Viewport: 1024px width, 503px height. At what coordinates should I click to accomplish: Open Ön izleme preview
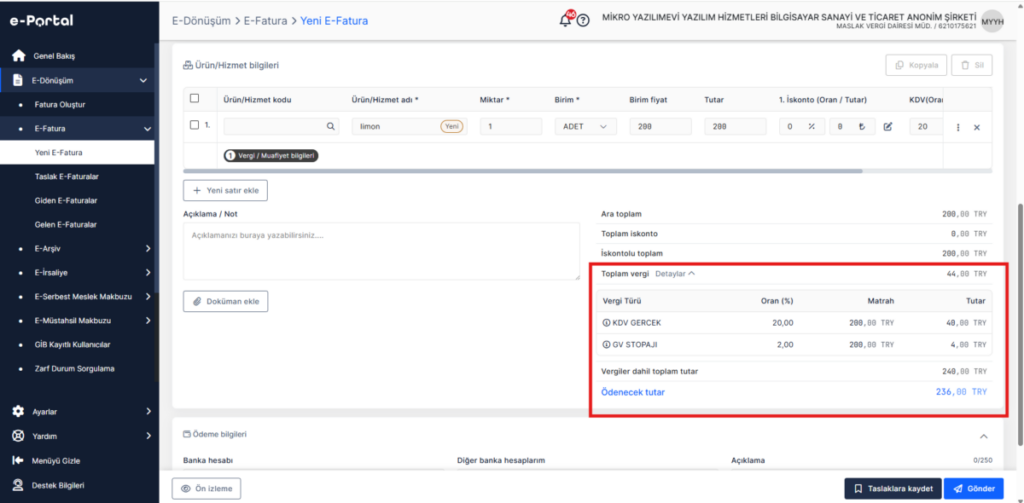pos(206,489)
